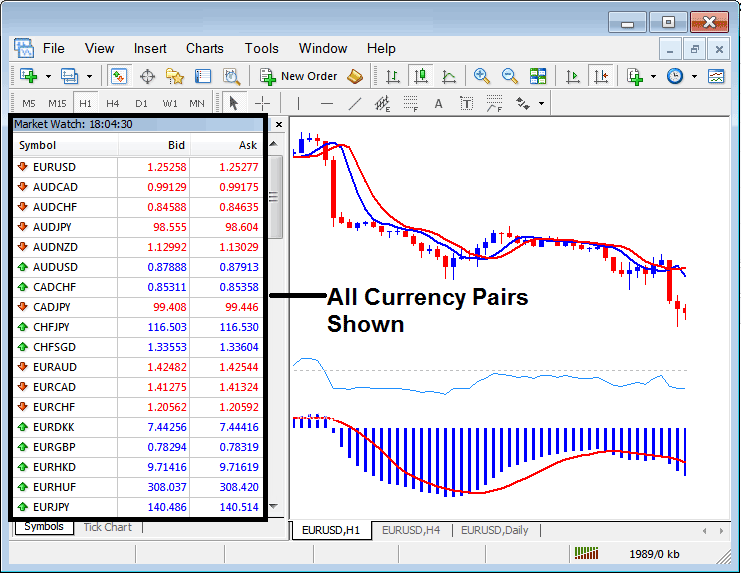Click the Zoom In magnifier icon

[x=481, y=76]
